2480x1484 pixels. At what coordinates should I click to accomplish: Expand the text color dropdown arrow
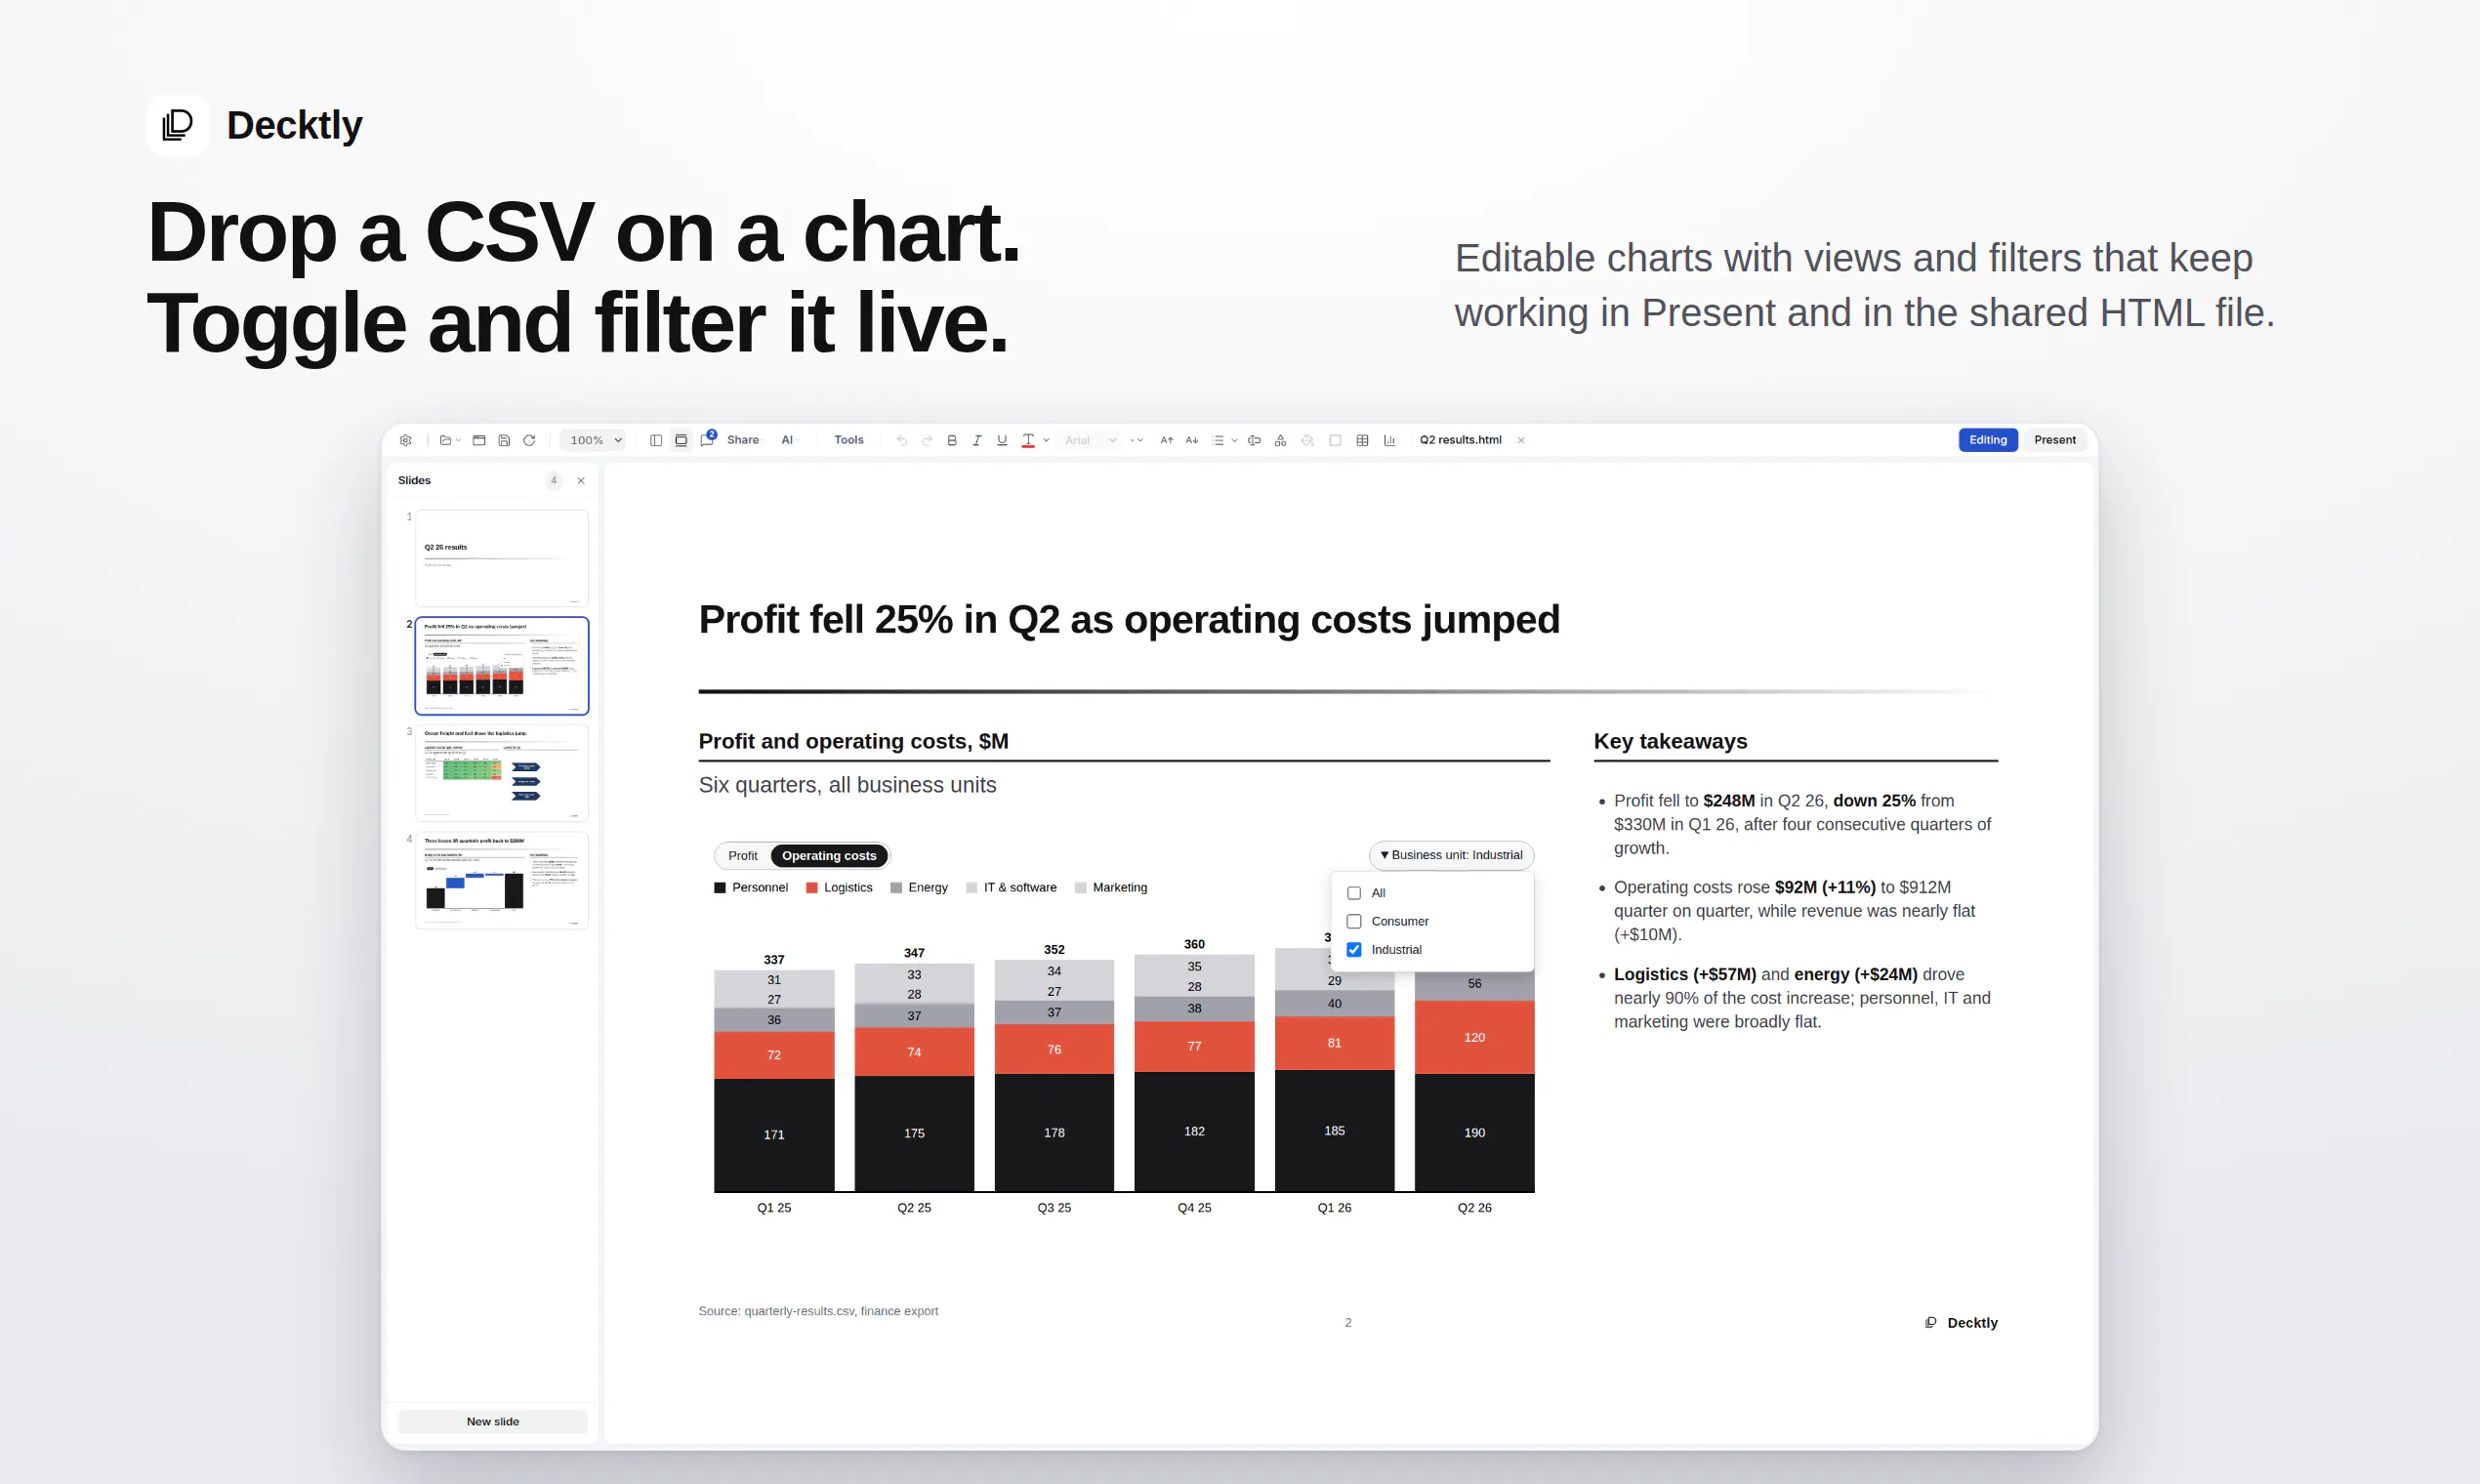[1046, 440]
